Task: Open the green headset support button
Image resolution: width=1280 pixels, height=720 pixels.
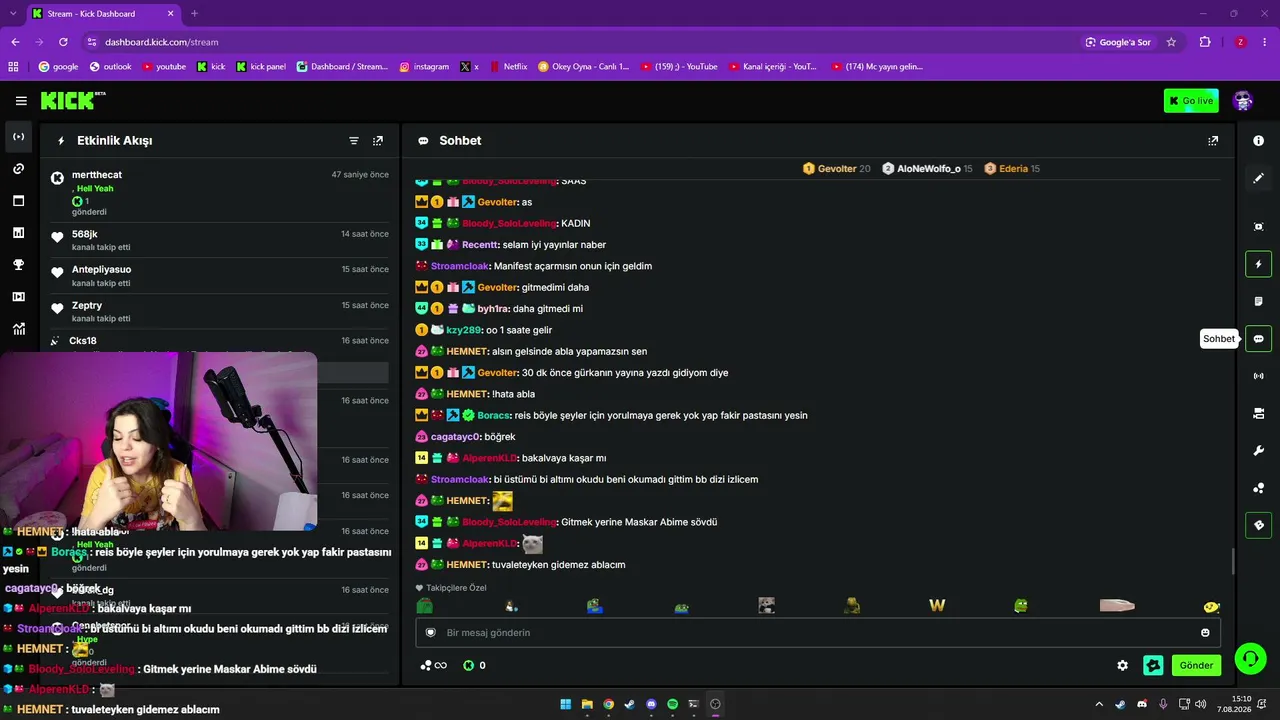Action: [x=1250, y=659]
